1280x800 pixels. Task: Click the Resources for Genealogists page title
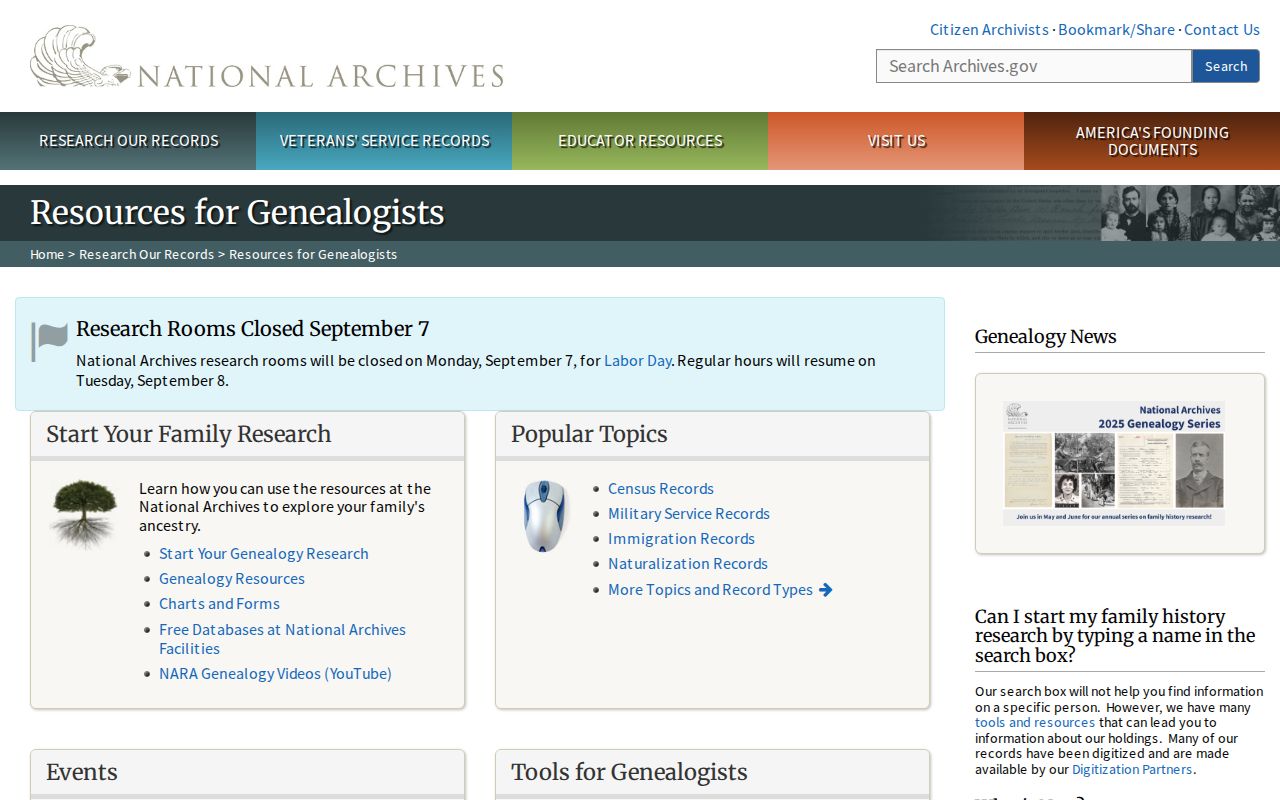coord(237,213)
